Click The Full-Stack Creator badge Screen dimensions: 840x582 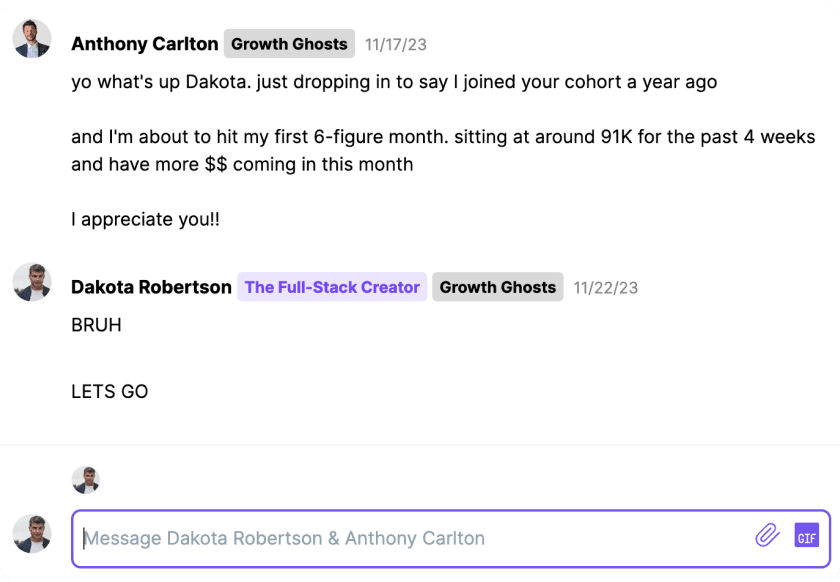click(332, 287)
